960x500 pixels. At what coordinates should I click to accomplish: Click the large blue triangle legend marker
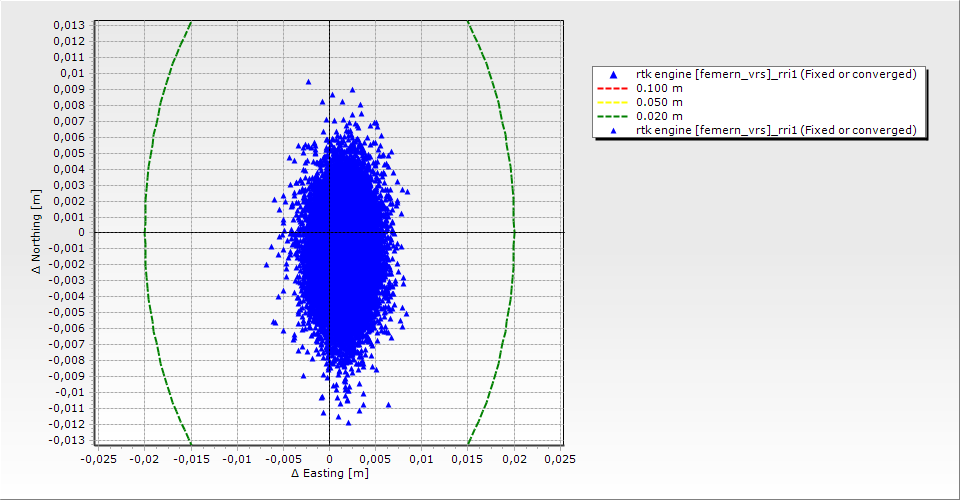(x=613, y=75)
